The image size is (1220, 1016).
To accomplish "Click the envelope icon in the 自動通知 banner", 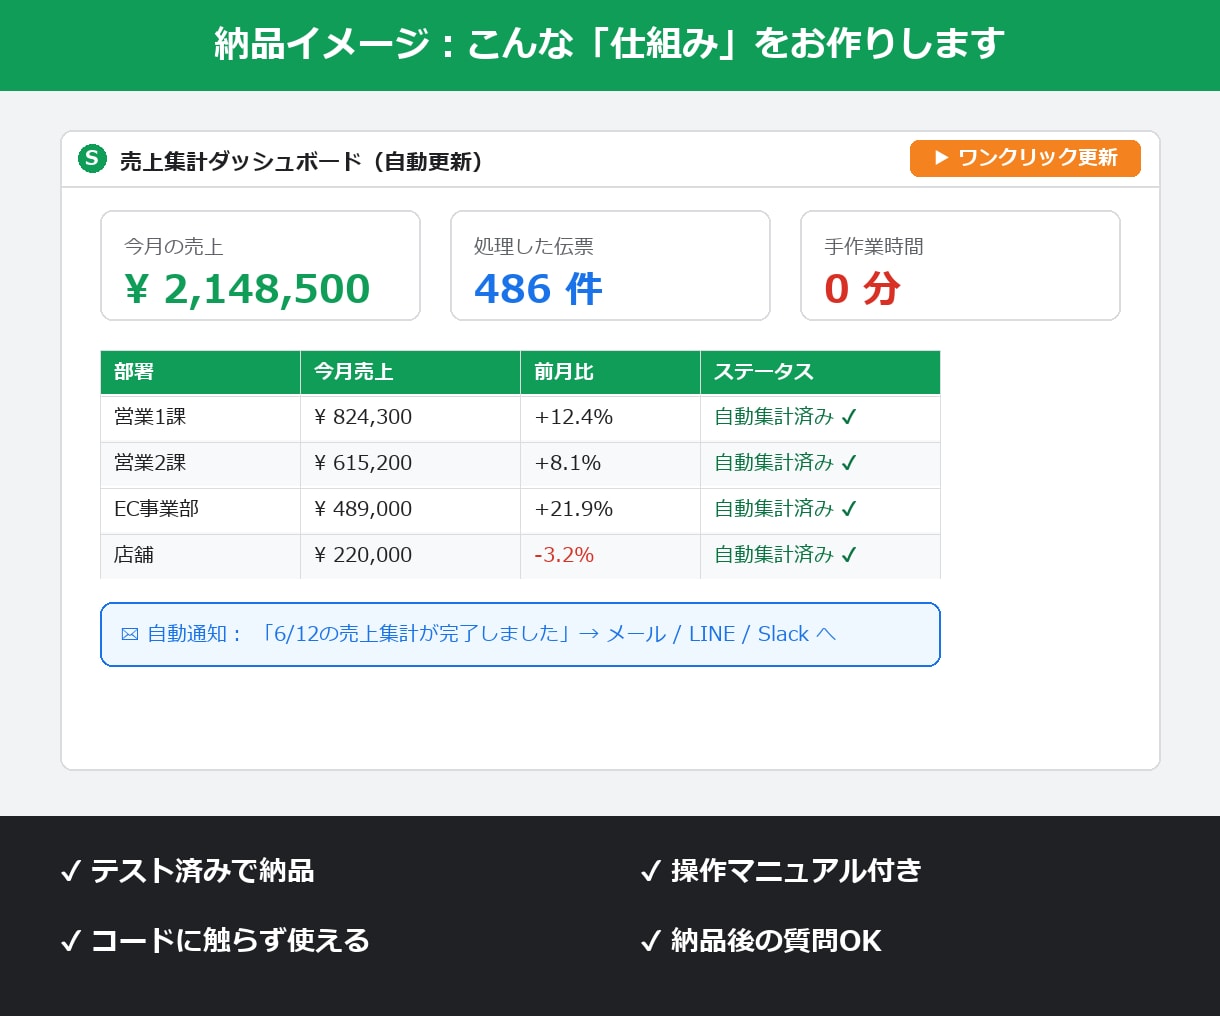I will (129, 634).
